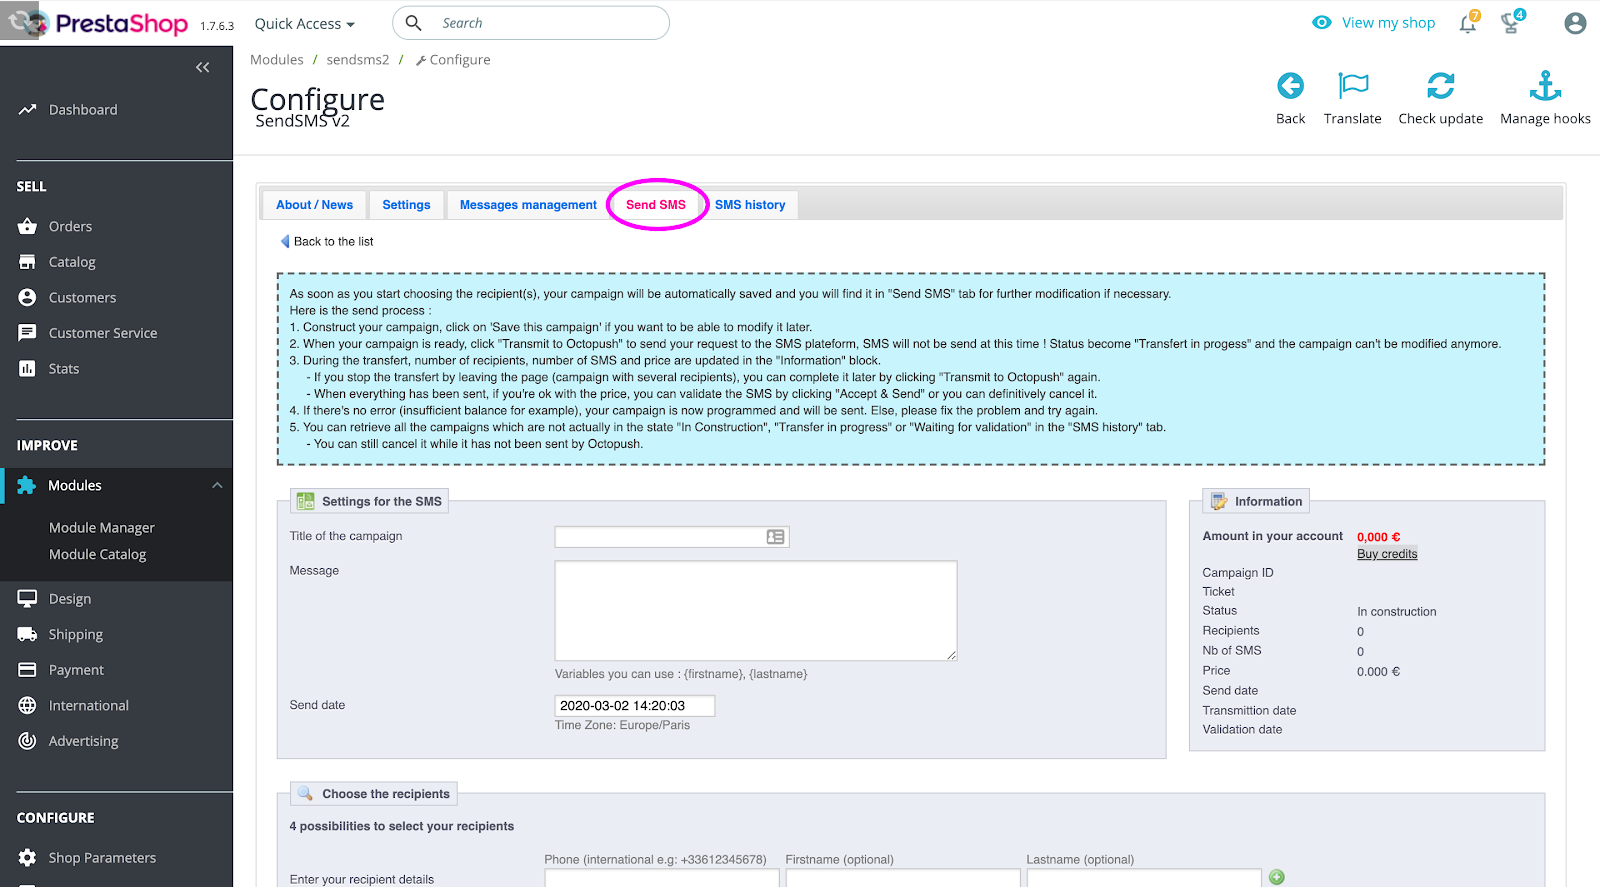Click the Customers person icon

pyautogui.click(x=27, y=297)
